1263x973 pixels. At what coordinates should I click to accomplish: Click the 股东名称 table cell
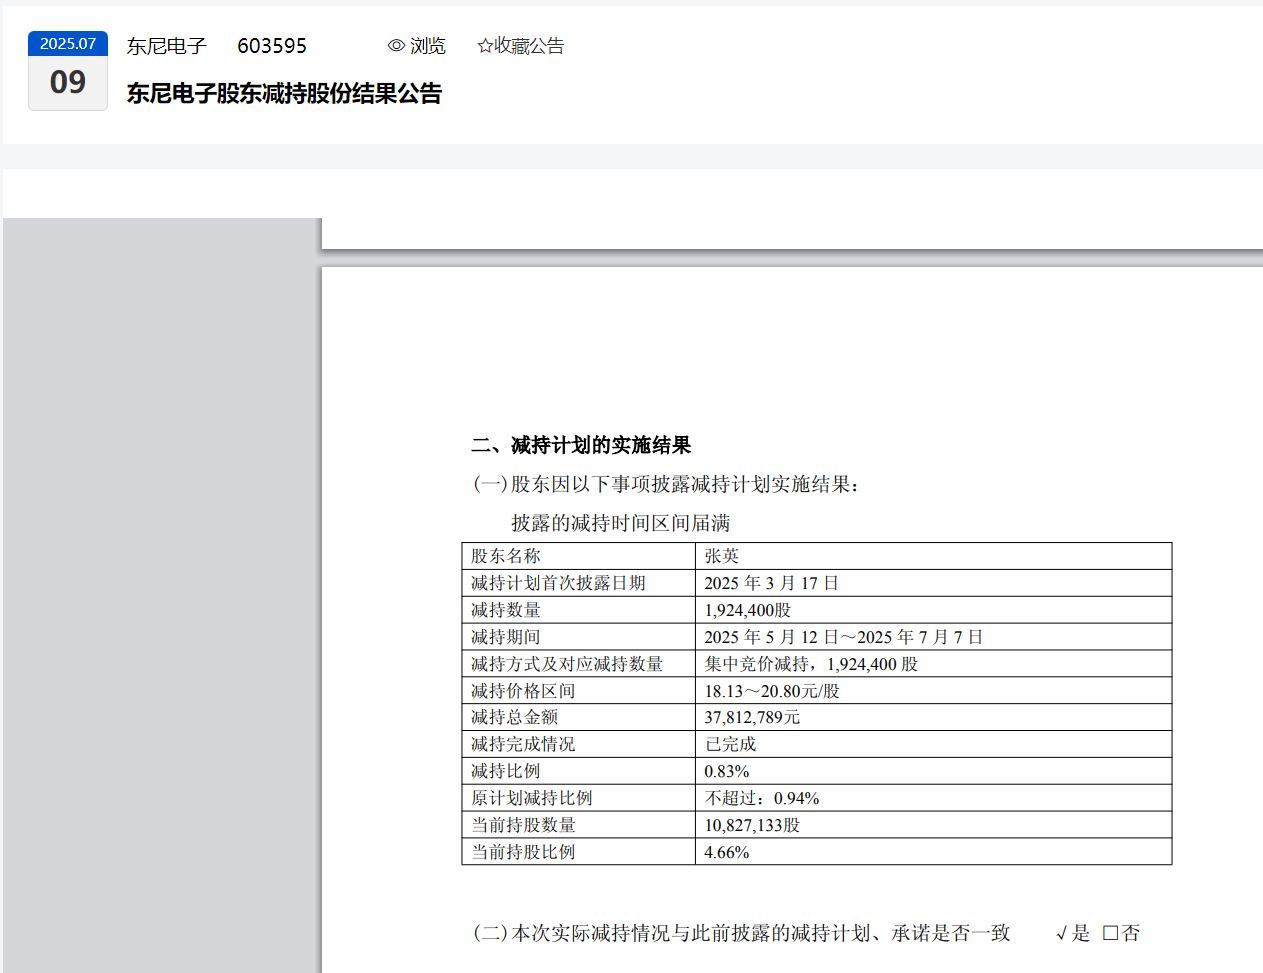click(579, 556)
